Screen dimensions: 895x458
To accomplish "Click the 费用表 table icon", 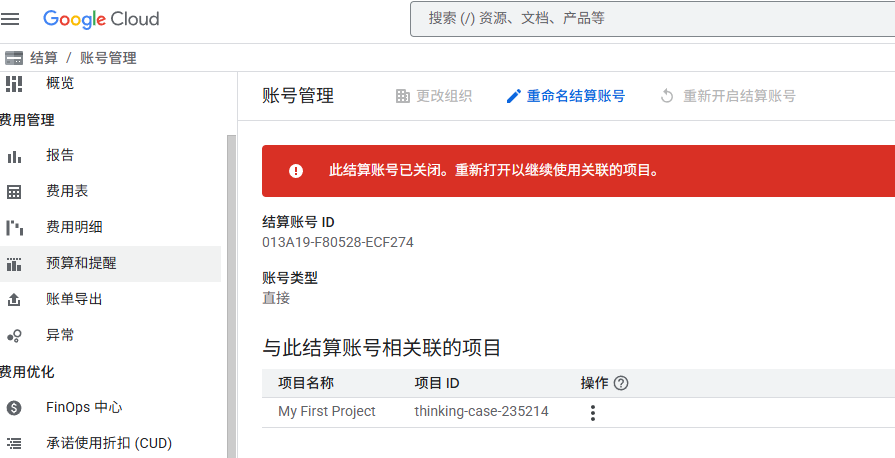I will pos(14,192).
